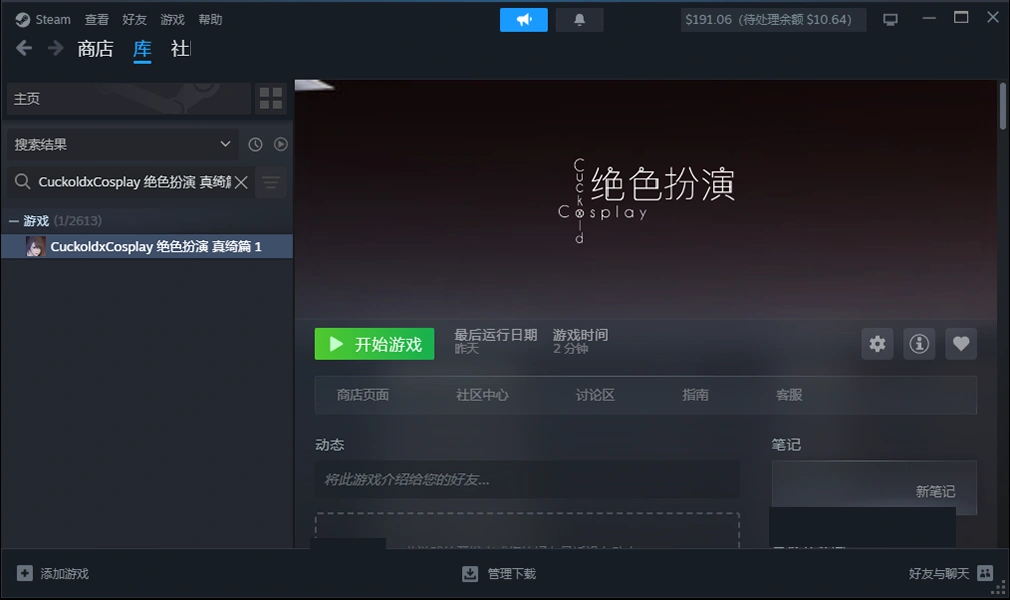The image size is (1010, 600).
Task: Click the download tray icon
Action: click(x=470, y=574)
